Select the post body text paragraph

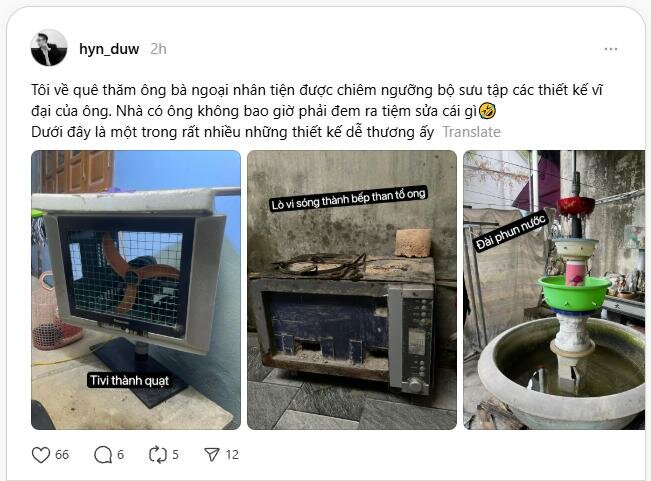point(317,111)
